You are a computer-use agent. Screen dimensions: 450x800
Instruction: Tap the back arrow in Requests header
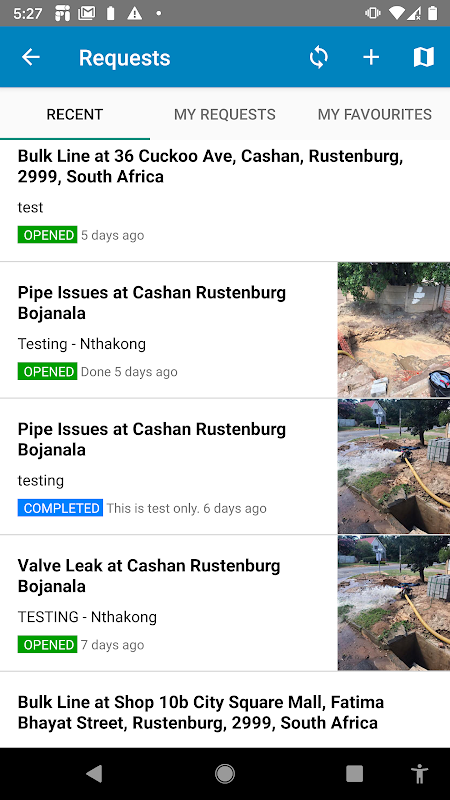pos(31,57)
